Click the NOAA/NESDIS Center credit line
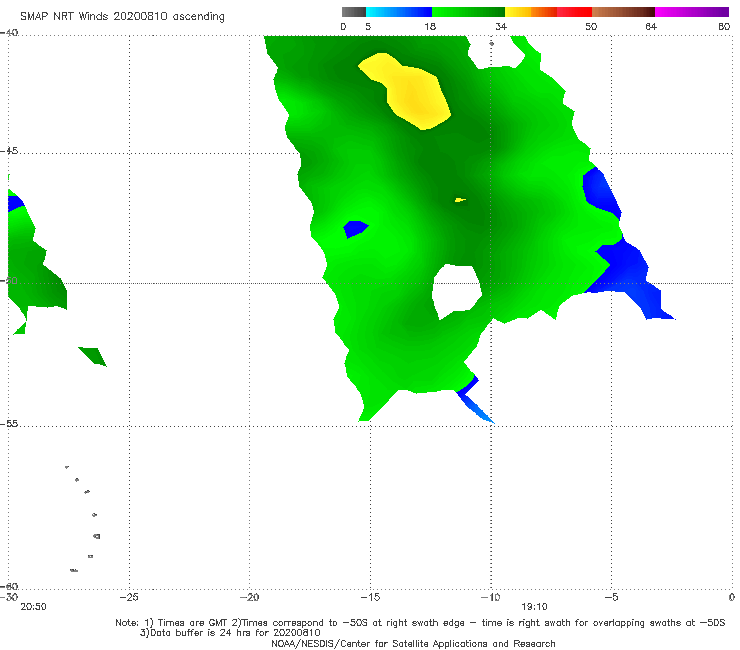Screen dimensions: 740x650 pos(413,644)
